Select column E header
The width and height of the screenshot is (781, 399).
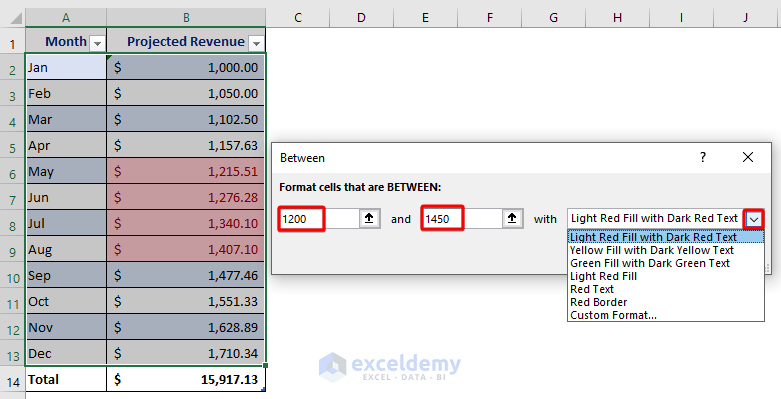[x=425, y=18]
